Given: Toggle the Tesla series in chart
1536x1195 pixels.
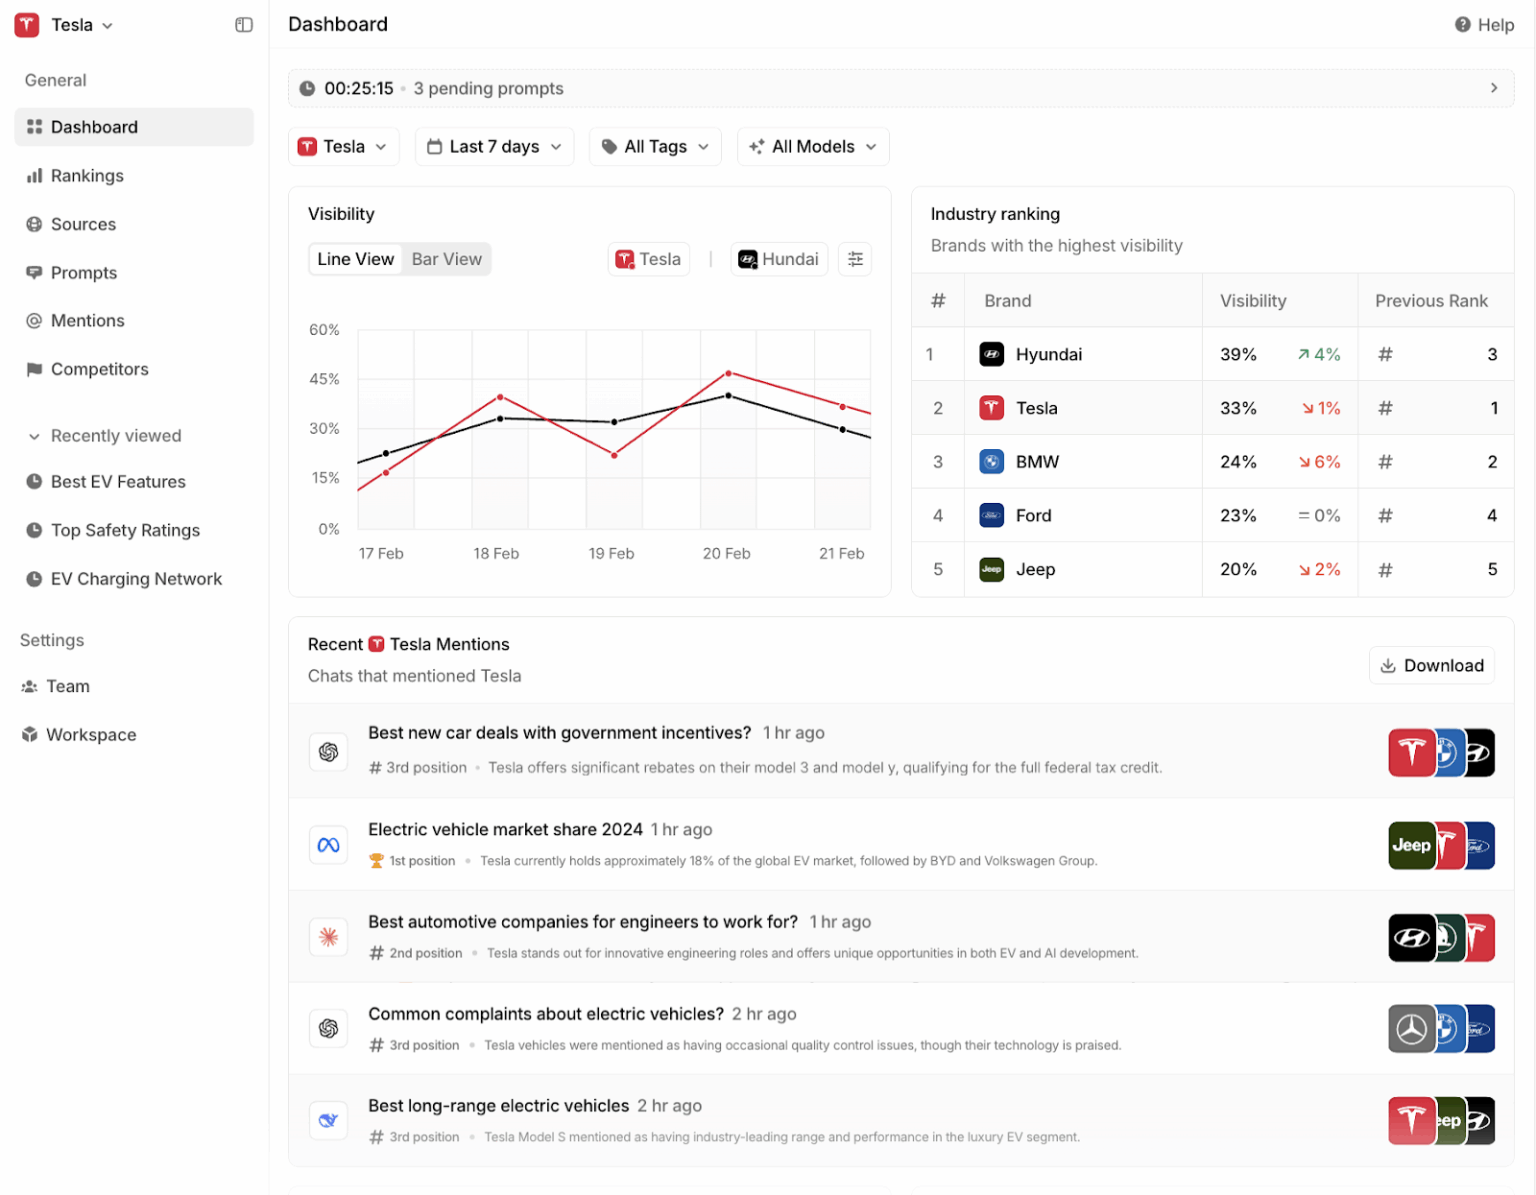Looking at the screenshot, I should click(x=649, y=259).
